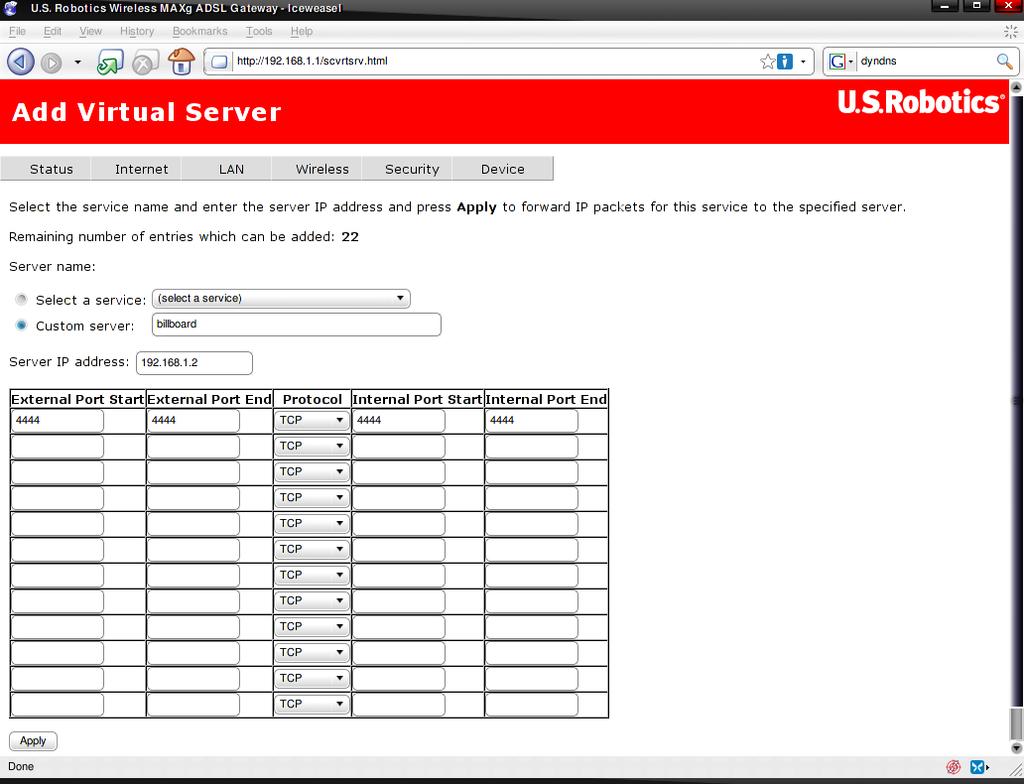
Task: Click the browser Back arrow button
Action: point(20,62)
